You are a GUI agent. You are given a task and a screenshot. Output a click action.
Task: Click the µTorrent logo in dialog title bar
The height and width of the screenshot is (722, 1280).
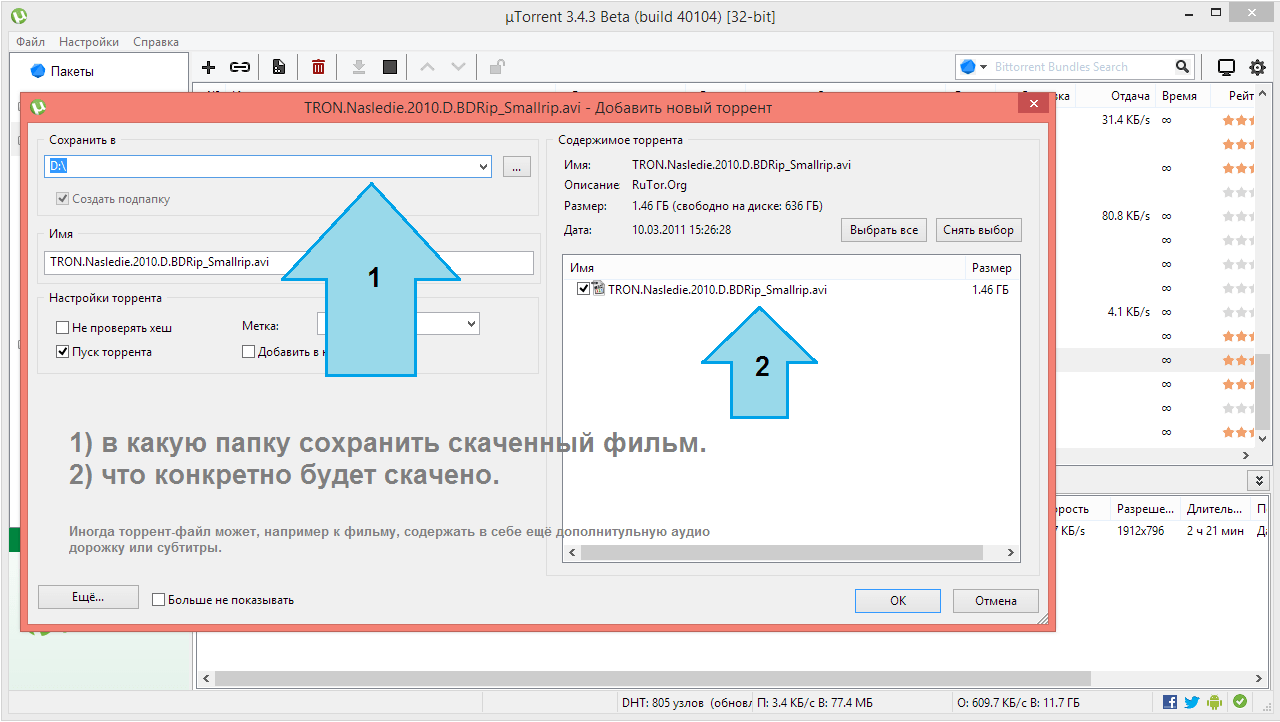coord(38,107)
